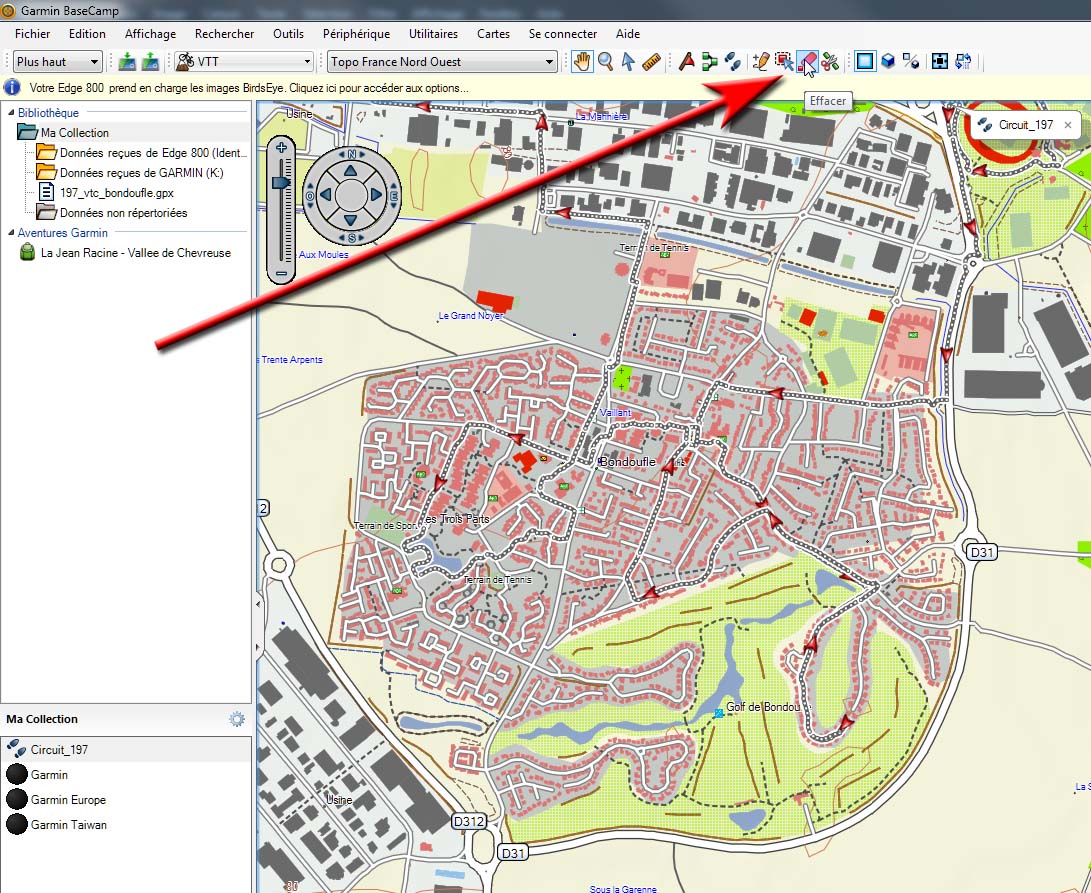The image size is (1091, 893).
Task: Pan the map west with compass left arrow
Action: click(x=325, y=196)
